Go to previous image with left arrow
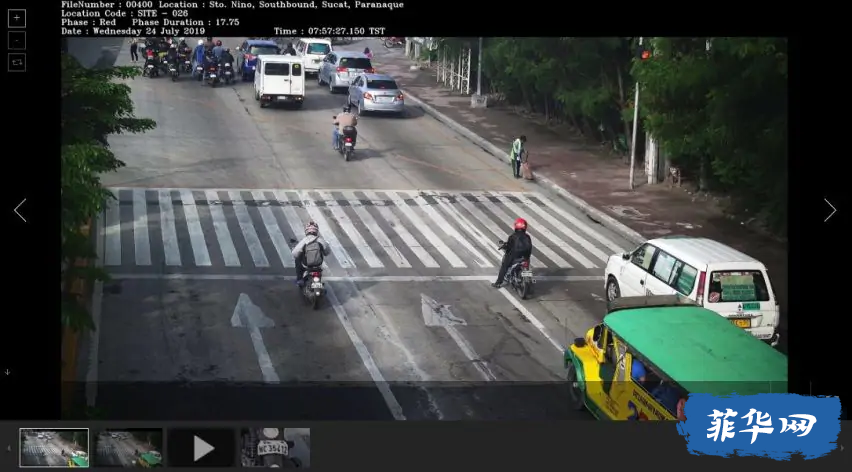The height and width of the screenshot is (472, 852). tap(20, 210)
